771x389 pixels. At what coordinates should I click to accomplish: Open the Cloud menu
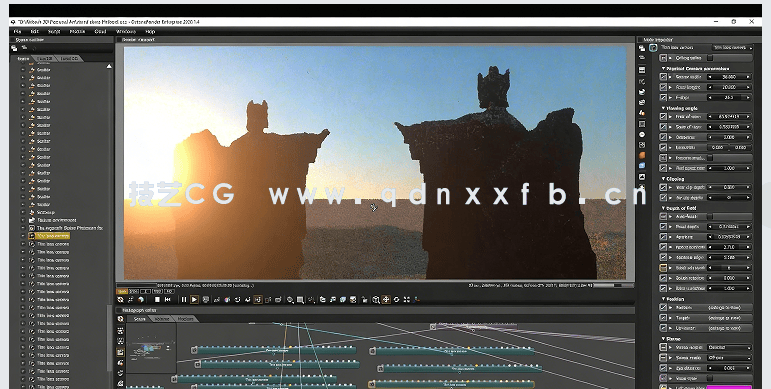point(100,31)
